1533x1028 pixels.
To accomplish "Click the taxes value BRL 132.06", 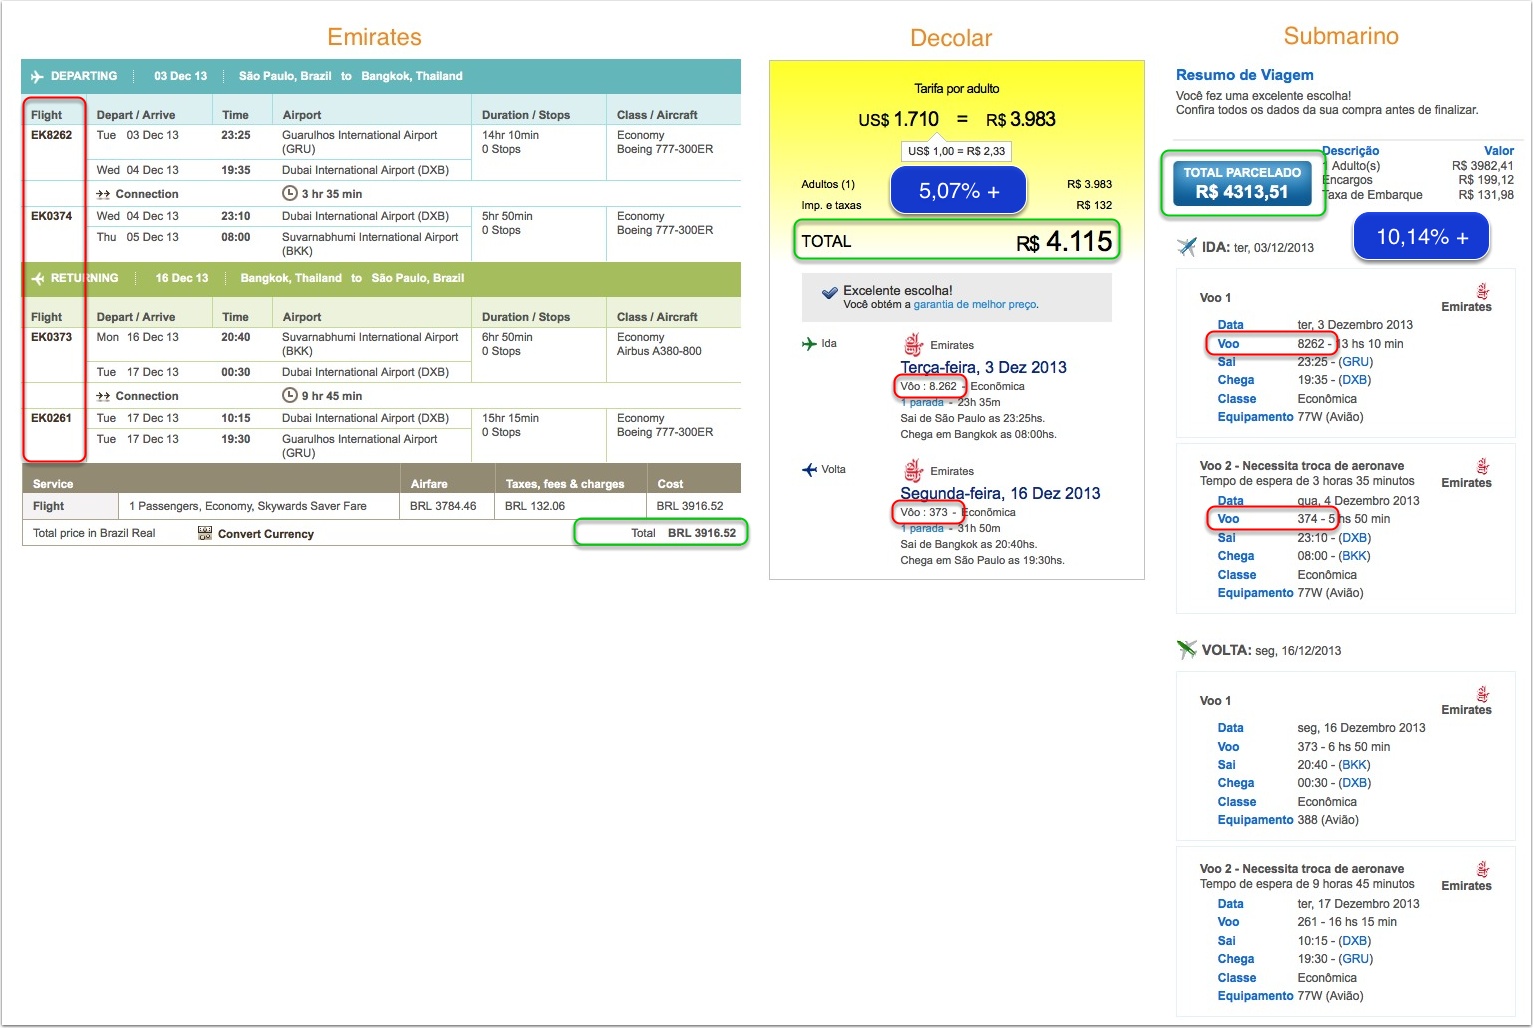I will [x=535, y=506].
